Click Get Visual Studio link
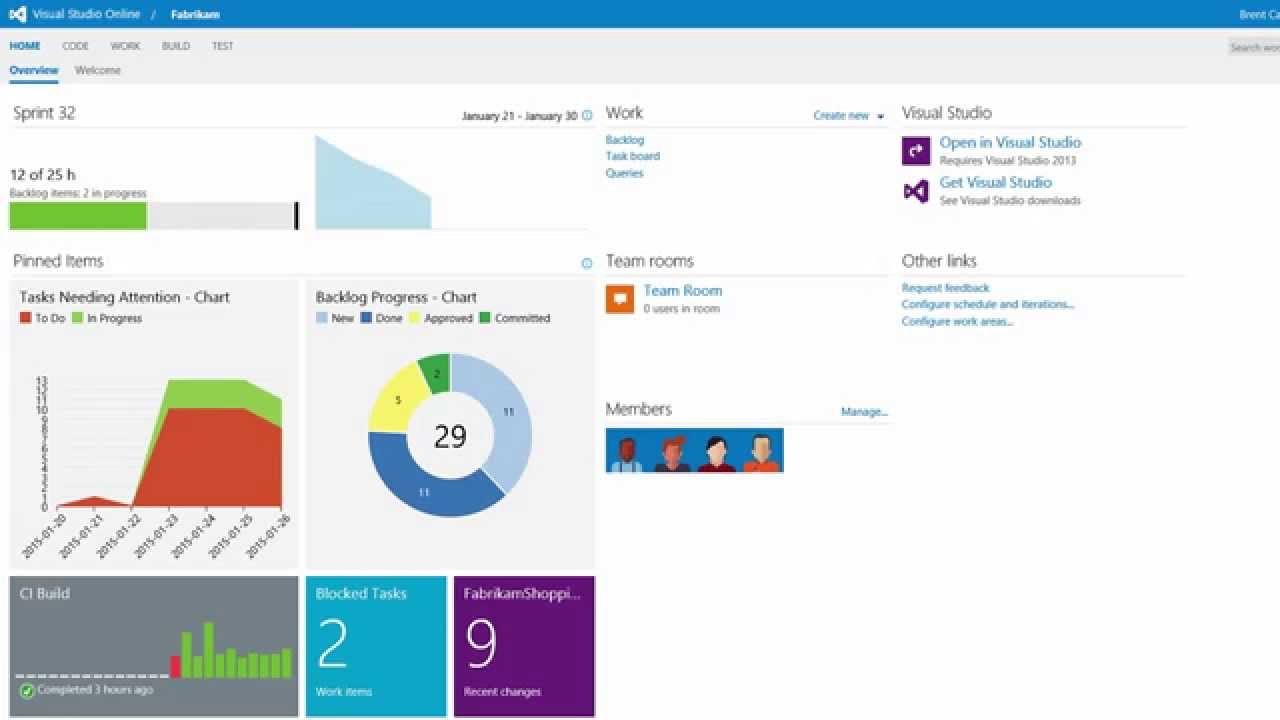 pos(996,183)
